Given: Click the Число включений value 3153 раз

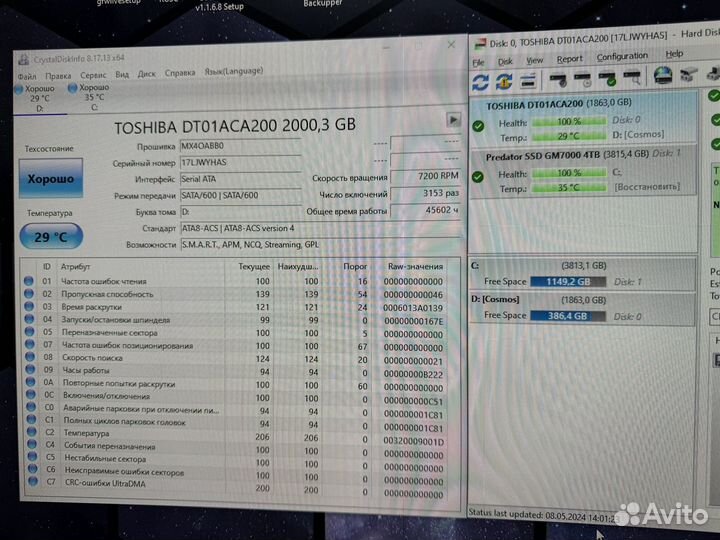Looking at the screenshot, I should (425, 193).
